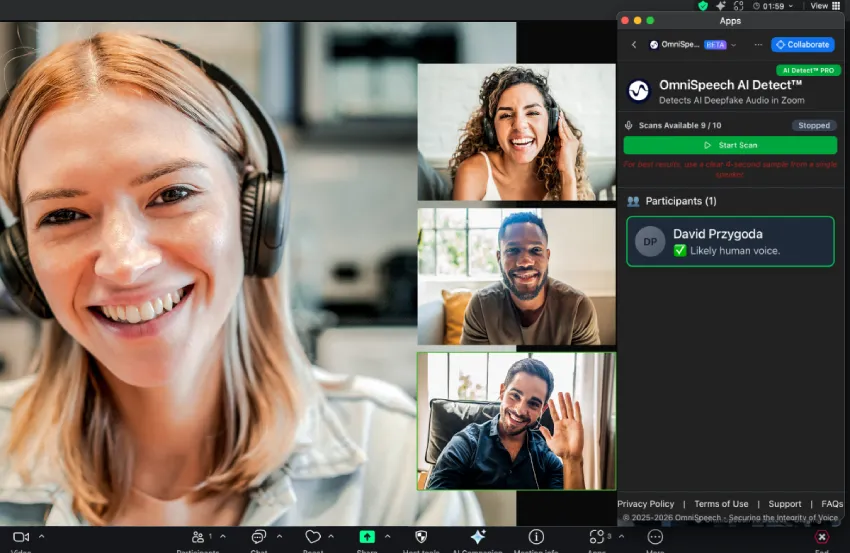This screenshot has height=553, width=850.
Task: Click the blue Collaborate button
Action: pyautogui.click(x=802, y=44)
